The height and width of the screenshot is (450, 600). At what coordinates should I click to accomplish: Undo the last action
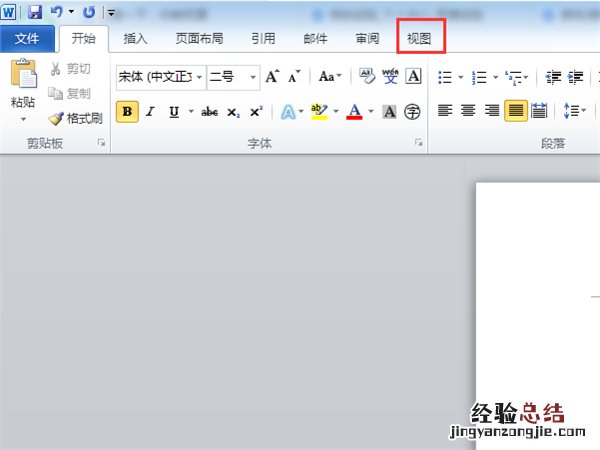[x=57, y=12]
